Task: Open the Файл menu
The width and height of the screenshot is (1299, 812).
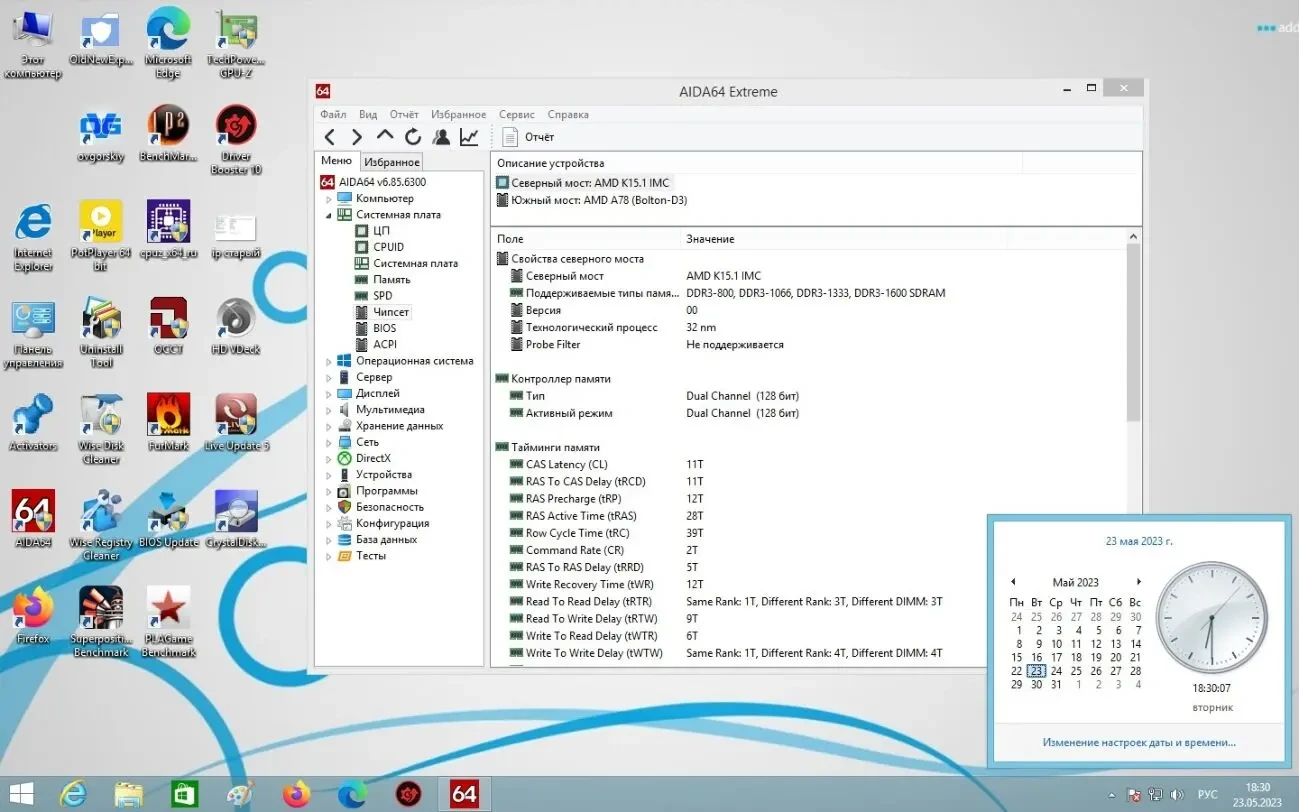Action: tap(333, 115)
